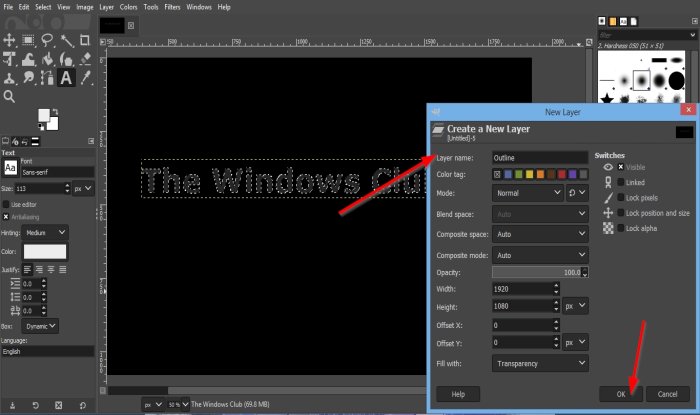Viewport: 700px width, 415px height.
Task: Open Composite mode dropdown
Action: [x=540, y=255]
